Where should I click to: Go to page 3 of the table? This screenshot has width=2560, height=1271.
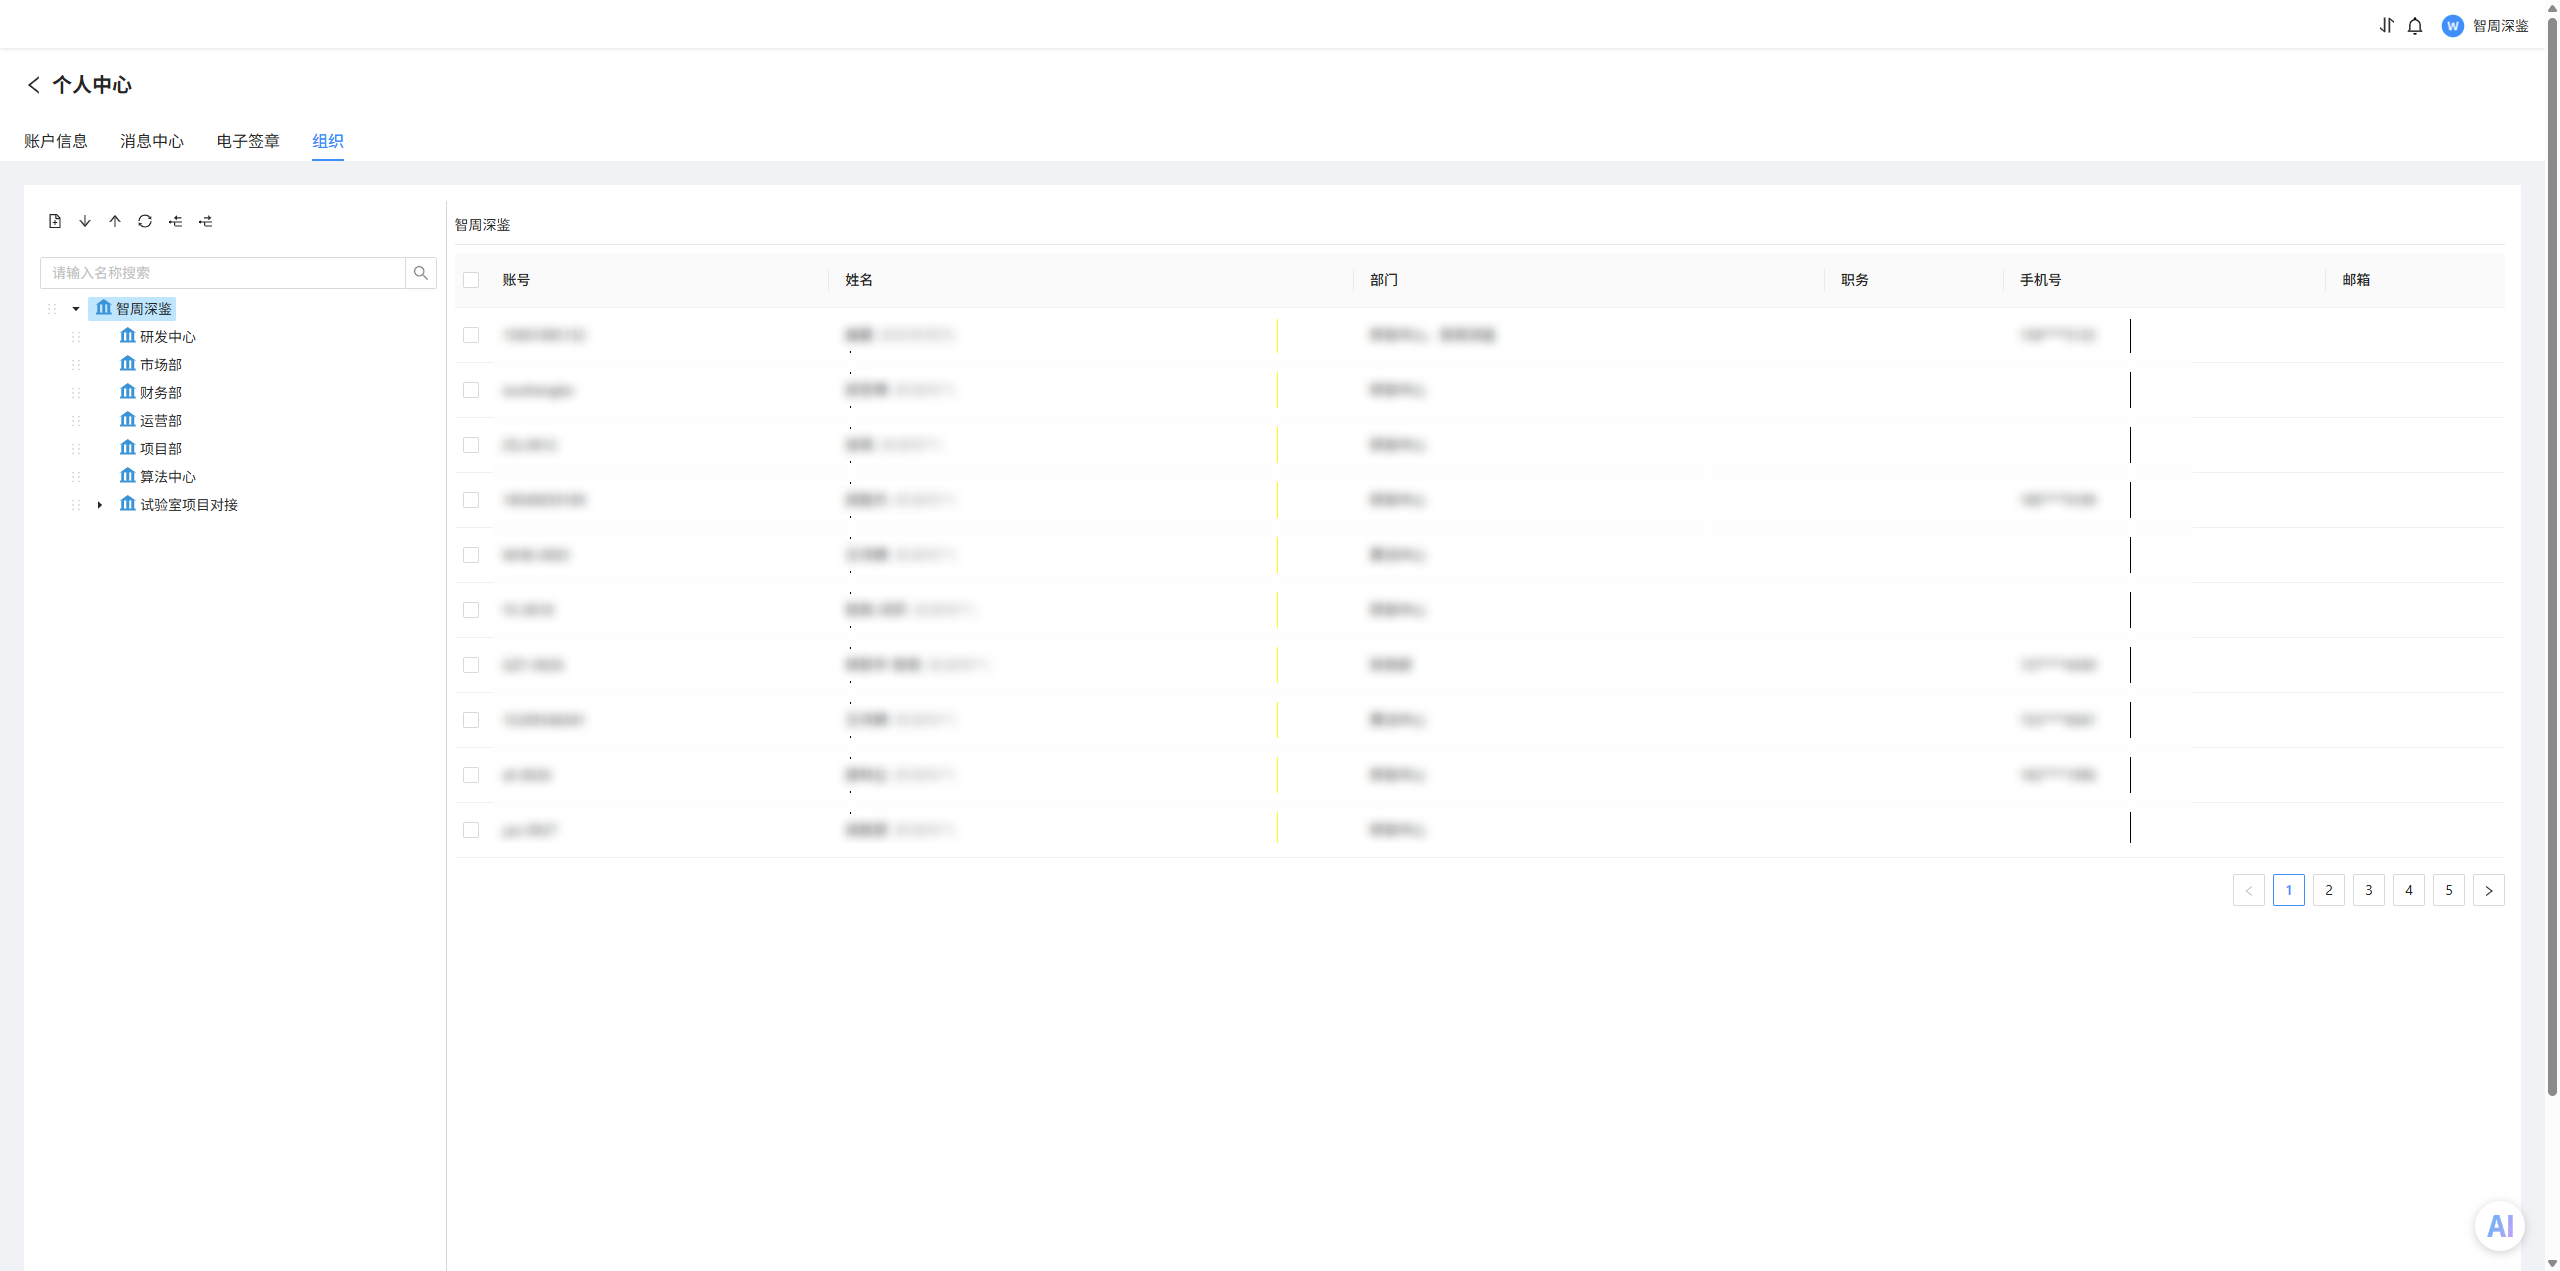pyautogui.click(x=2369, y=890)
